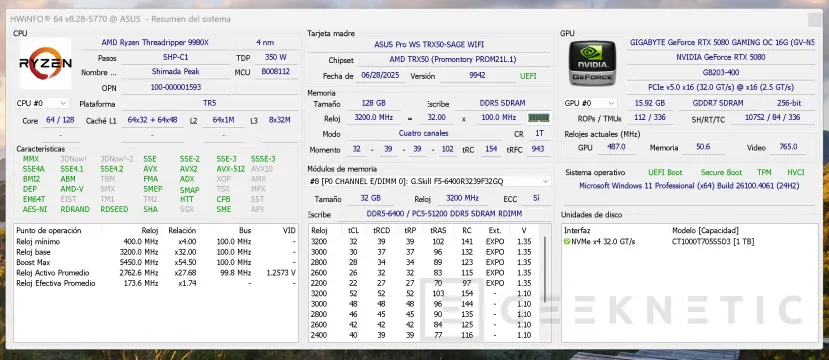Click the L2 cache value 64x1M
The height and width of the screenshot is (360, 829).
click(223, 120)
